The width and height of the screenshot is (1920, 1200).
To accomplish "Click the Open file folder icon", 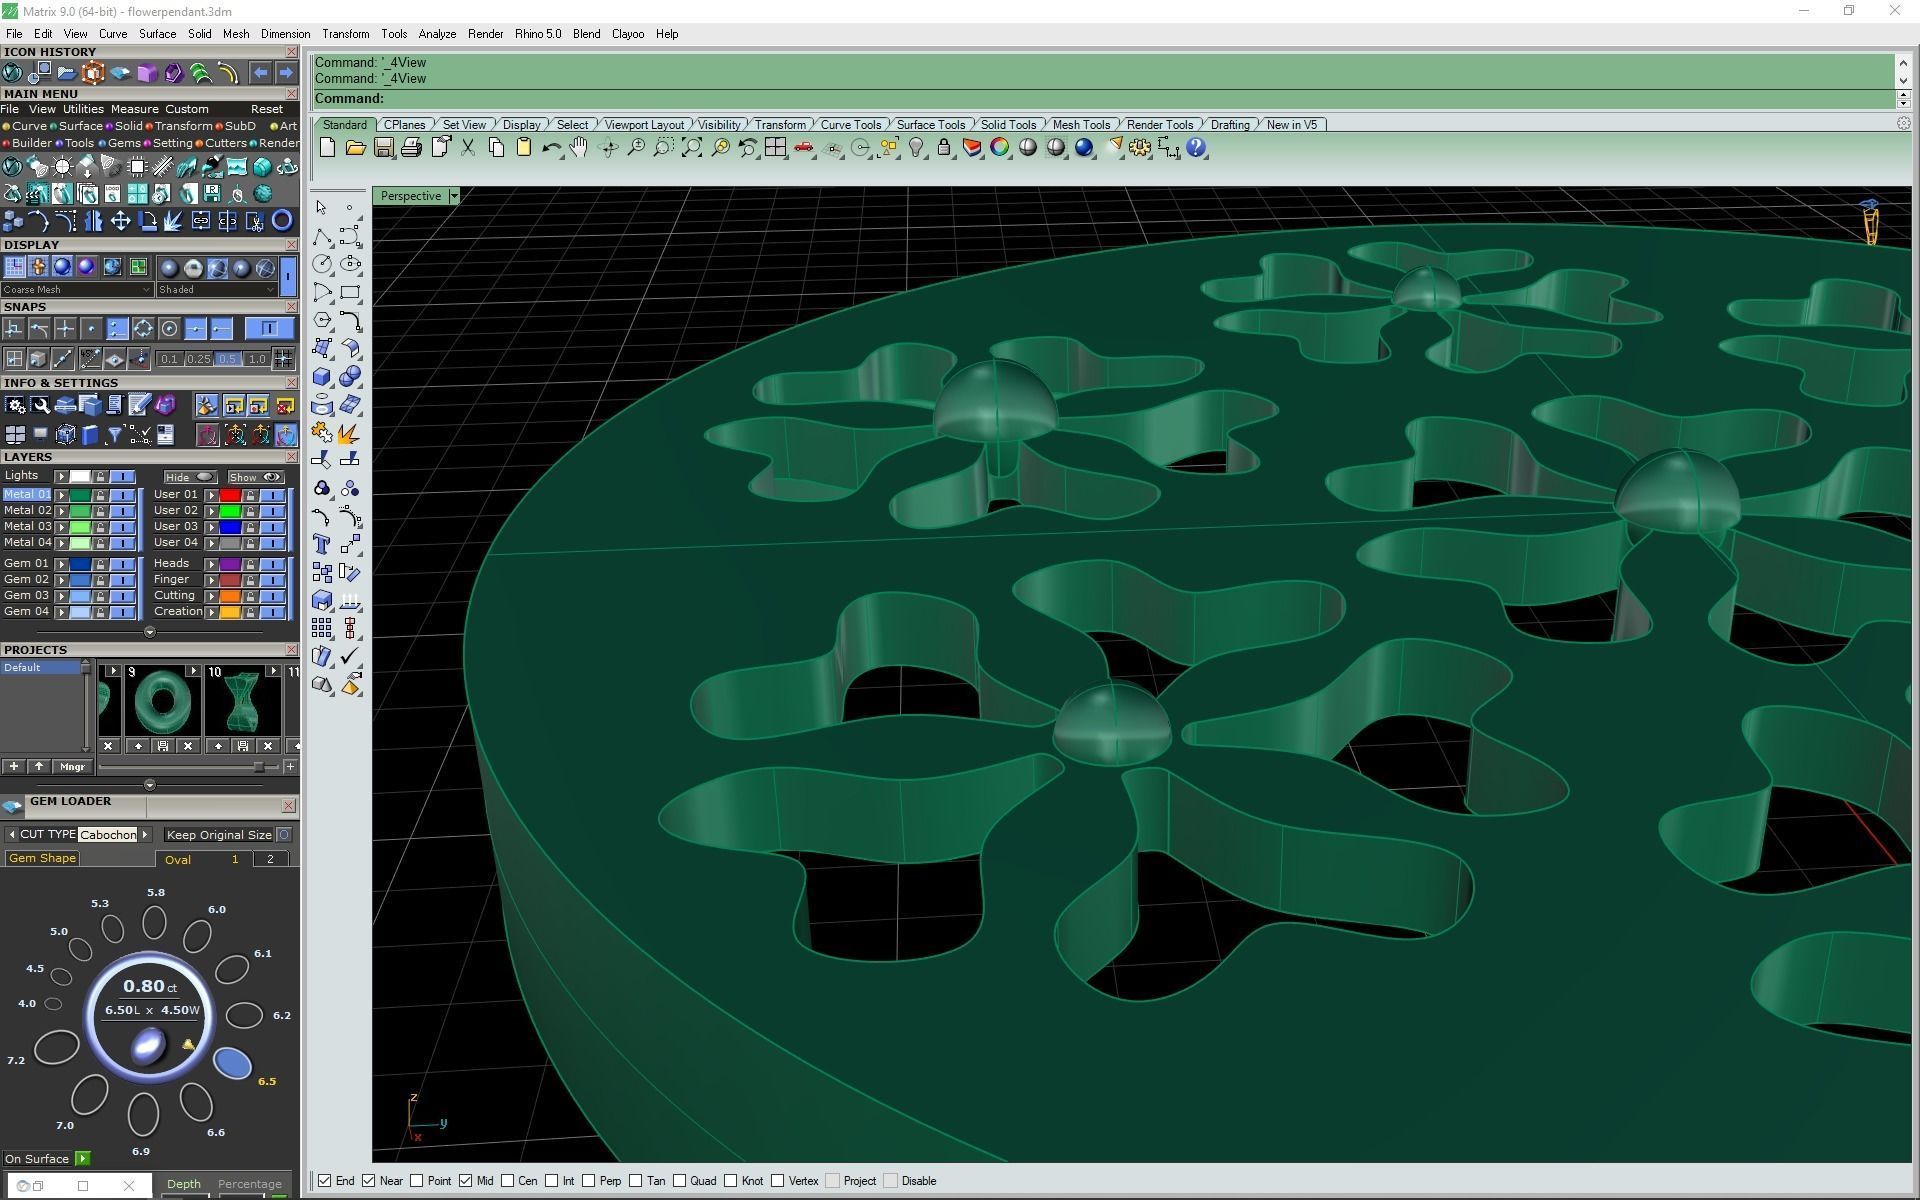I will click(x=355, y=148).
